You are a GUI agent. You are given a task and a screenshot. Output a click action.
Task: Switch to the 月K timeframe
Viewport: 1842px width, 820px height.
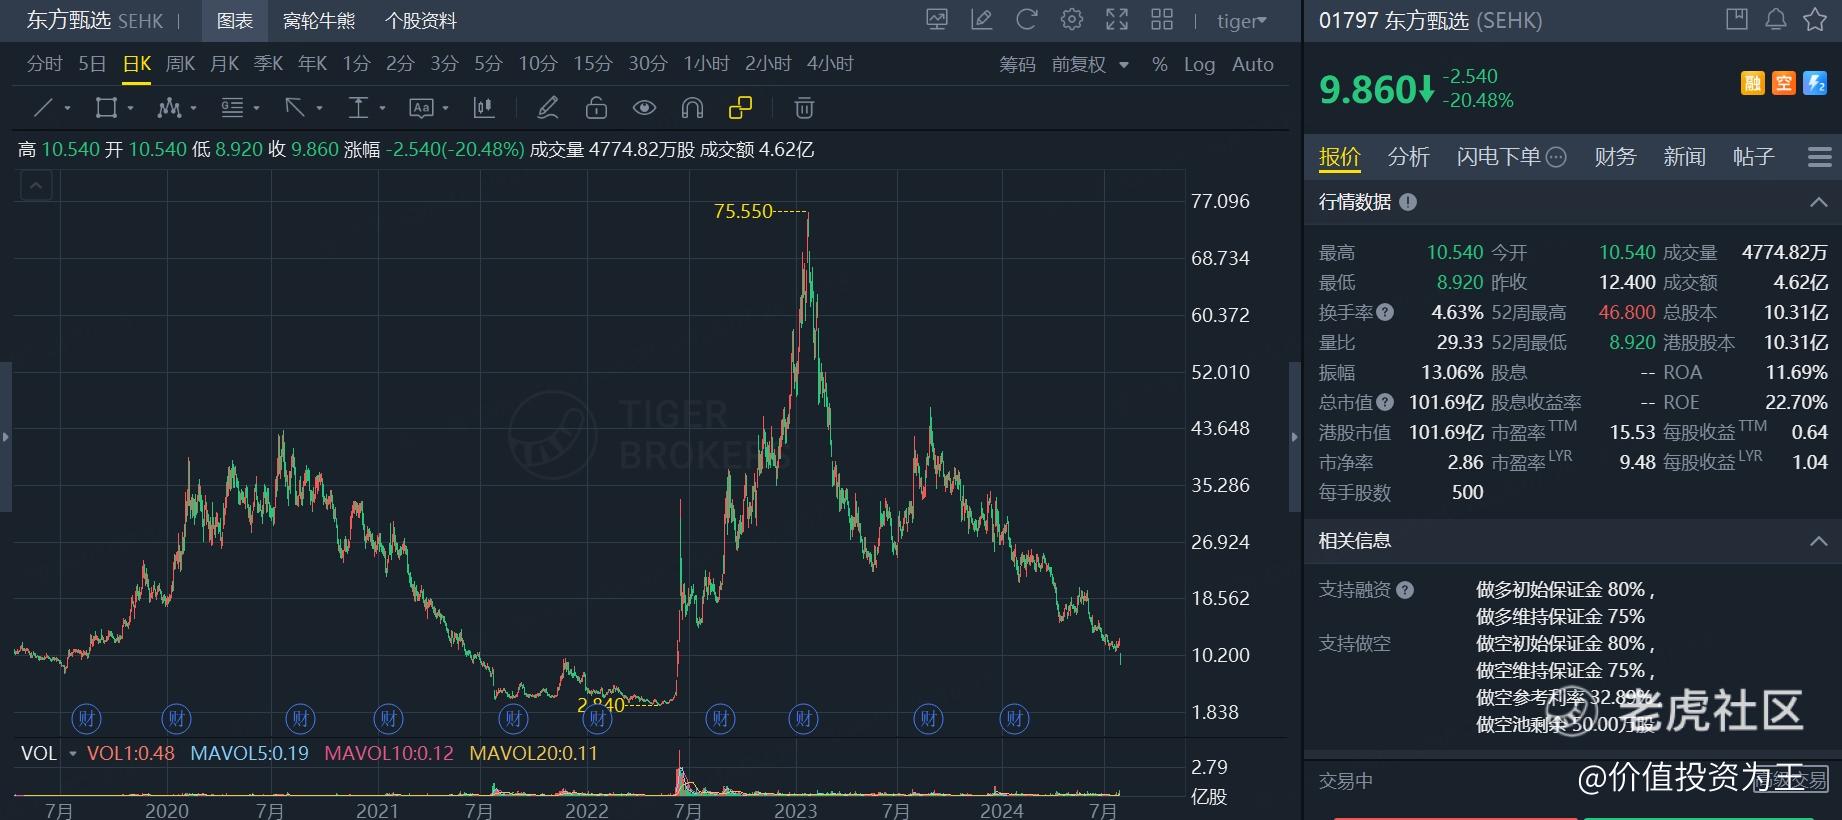224,64
